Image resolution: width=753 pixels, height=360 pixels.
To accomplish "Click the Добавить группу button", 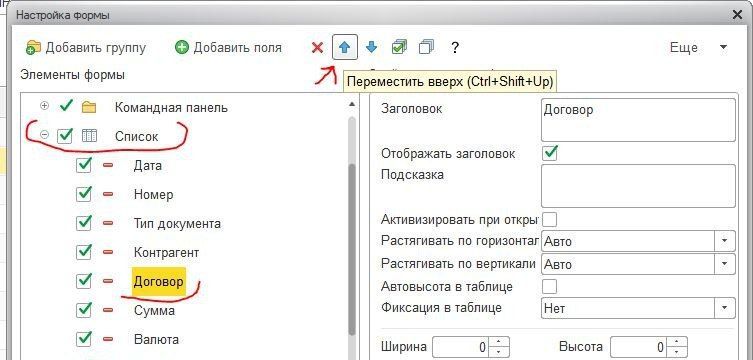I will pos(86,48).
